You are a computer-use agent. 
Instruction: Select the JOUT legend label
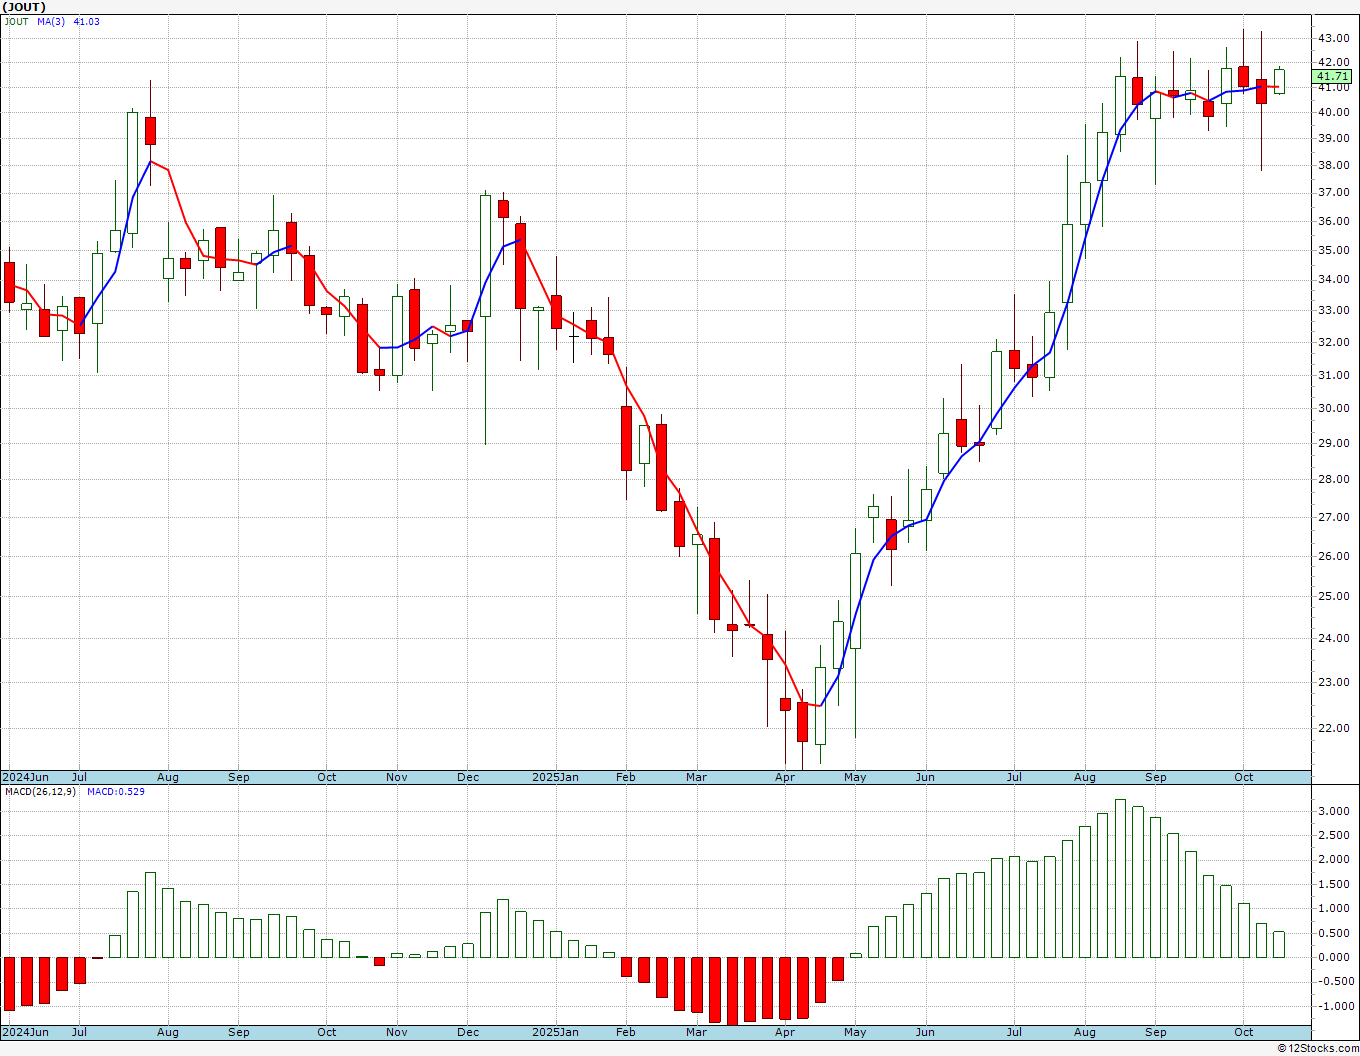click(17, 21)
